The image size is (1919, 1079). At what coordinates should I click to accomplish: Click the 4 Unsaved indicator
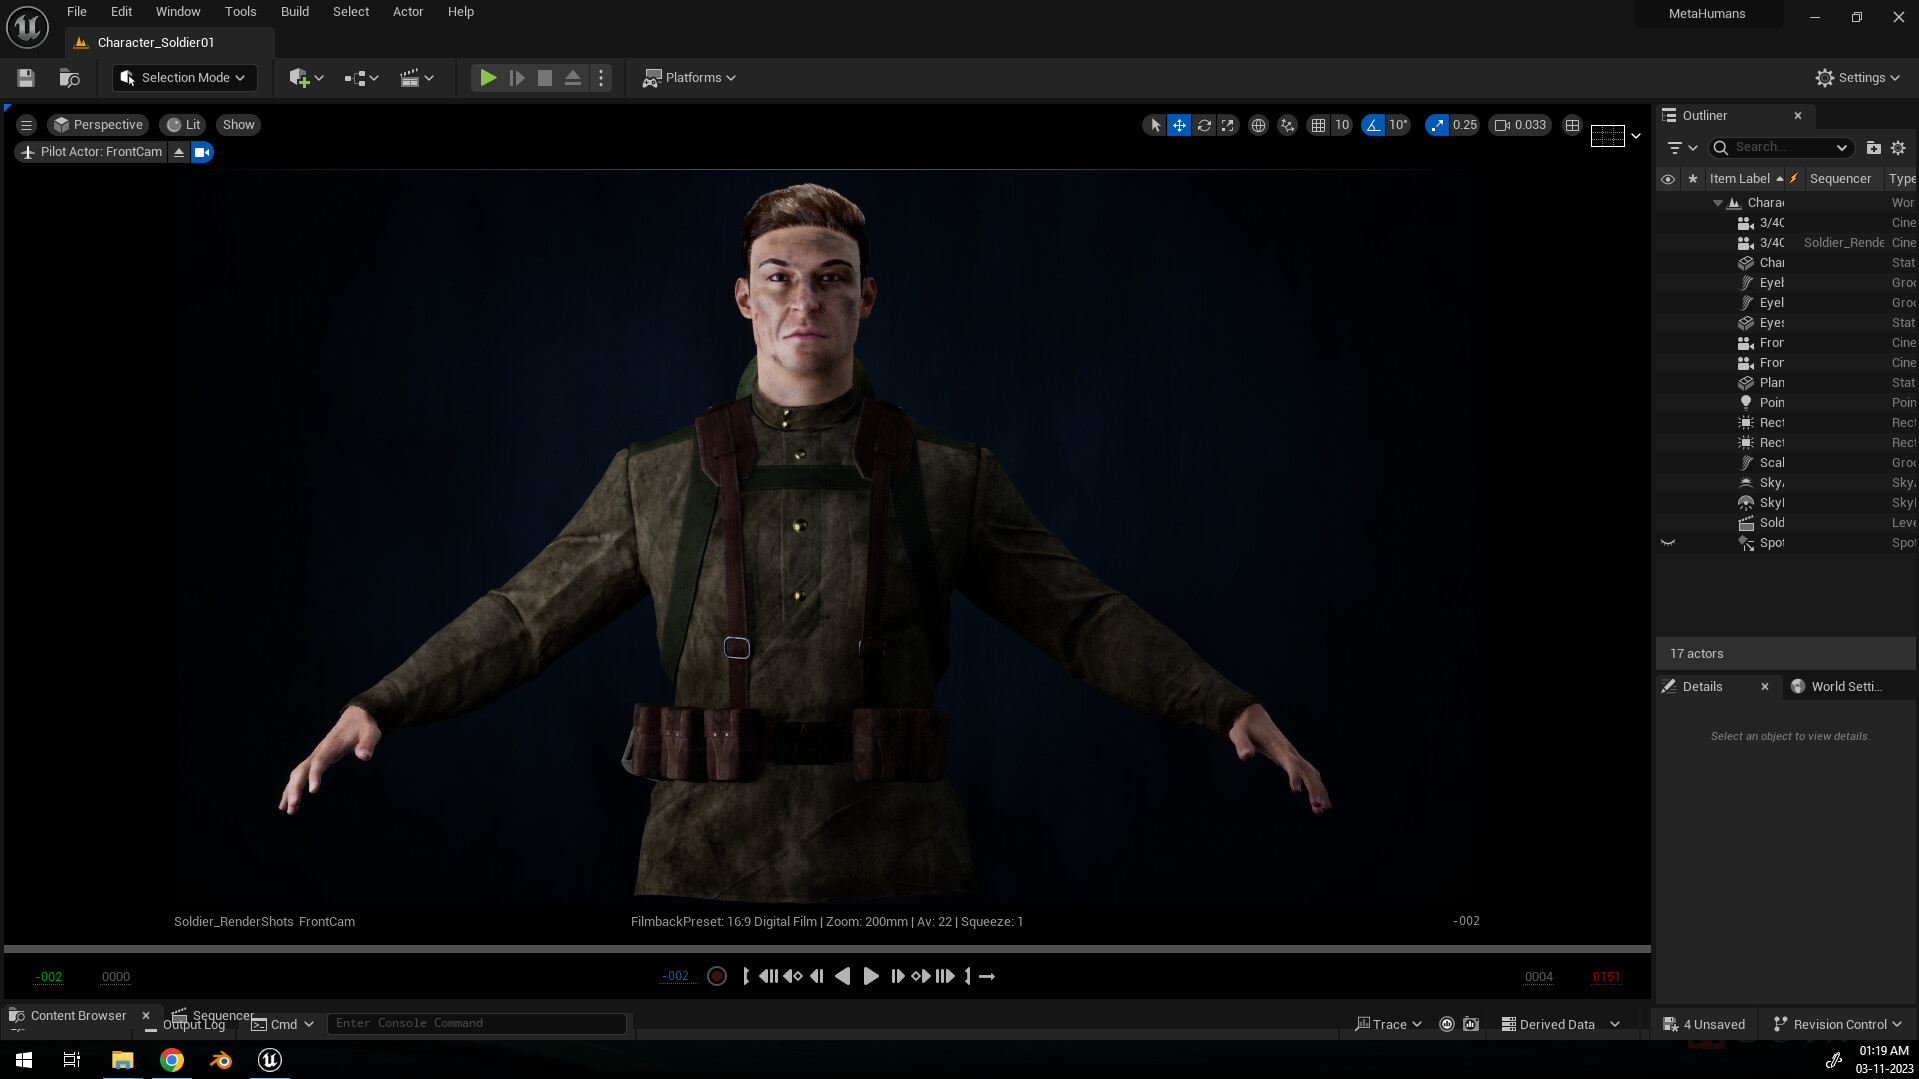pyautogui.click(x=1704, y=1024)
